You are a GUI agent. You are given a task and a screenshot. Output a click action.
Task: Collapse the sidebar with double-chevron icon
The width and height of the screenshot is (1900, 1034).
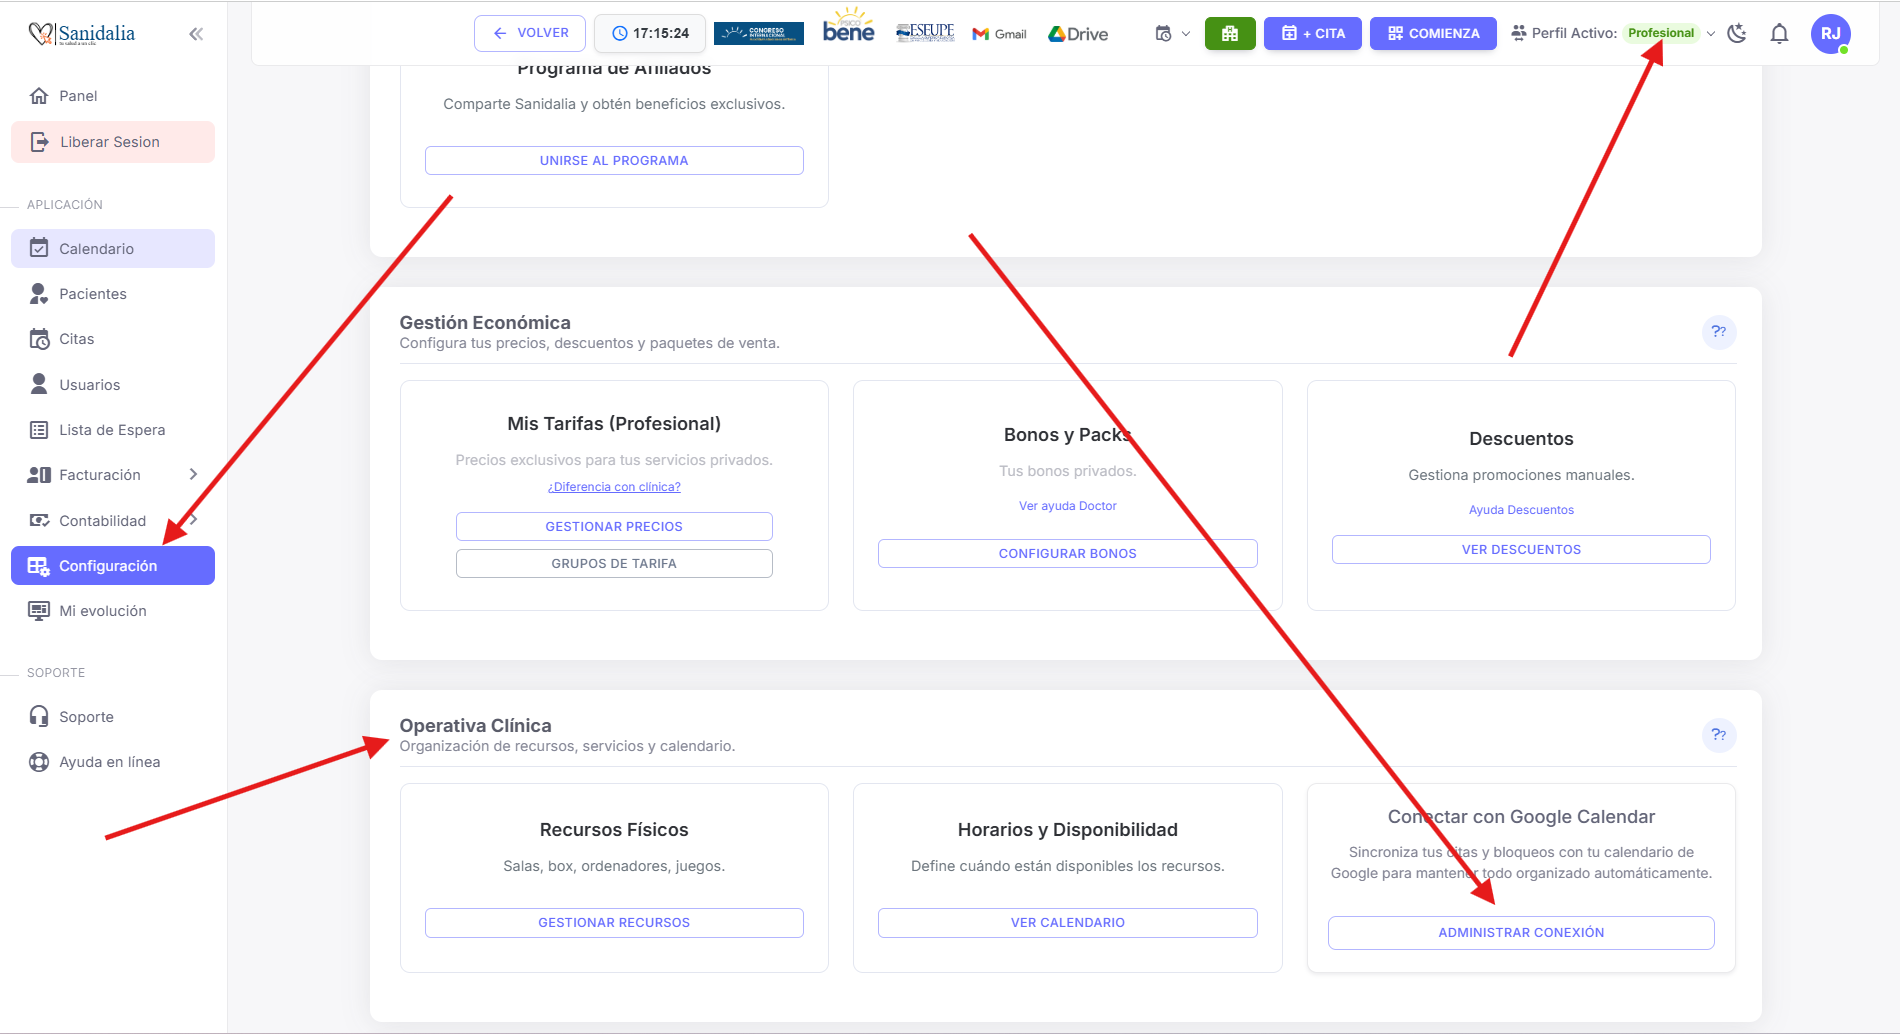pos(196,34)
